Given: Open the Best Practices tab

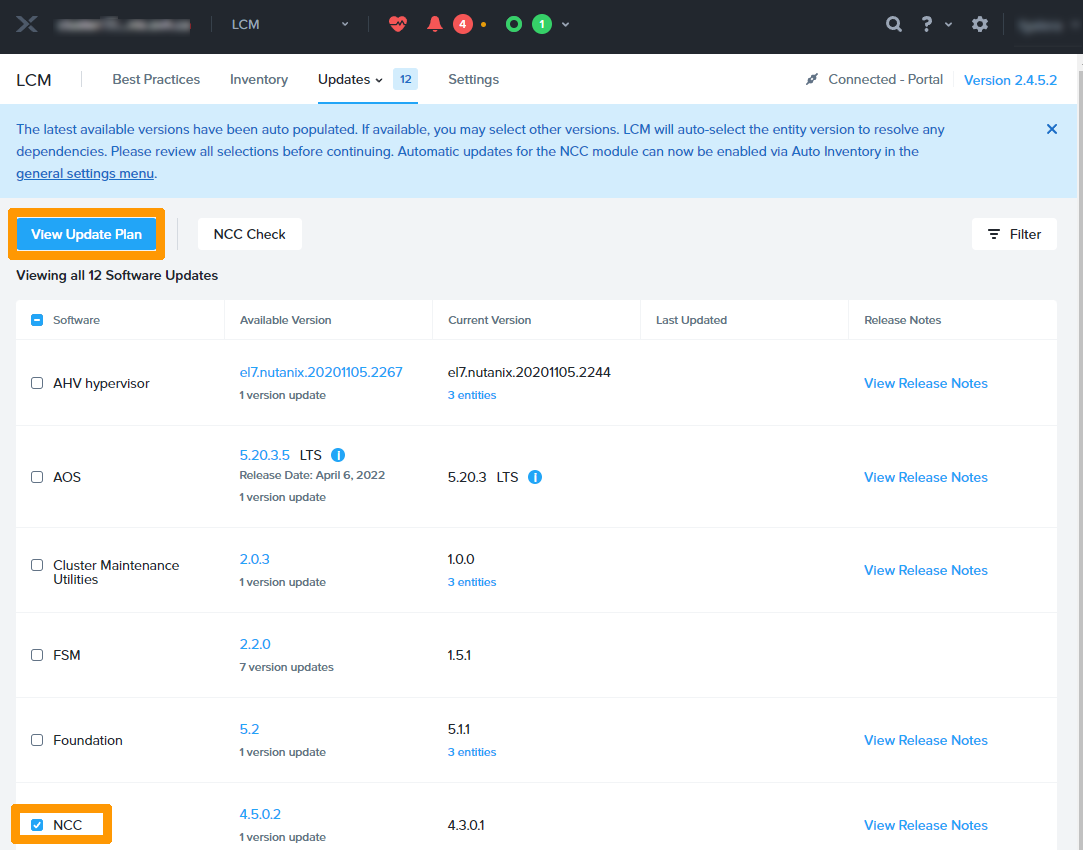Looking at the screenshot, I should 156,80.
